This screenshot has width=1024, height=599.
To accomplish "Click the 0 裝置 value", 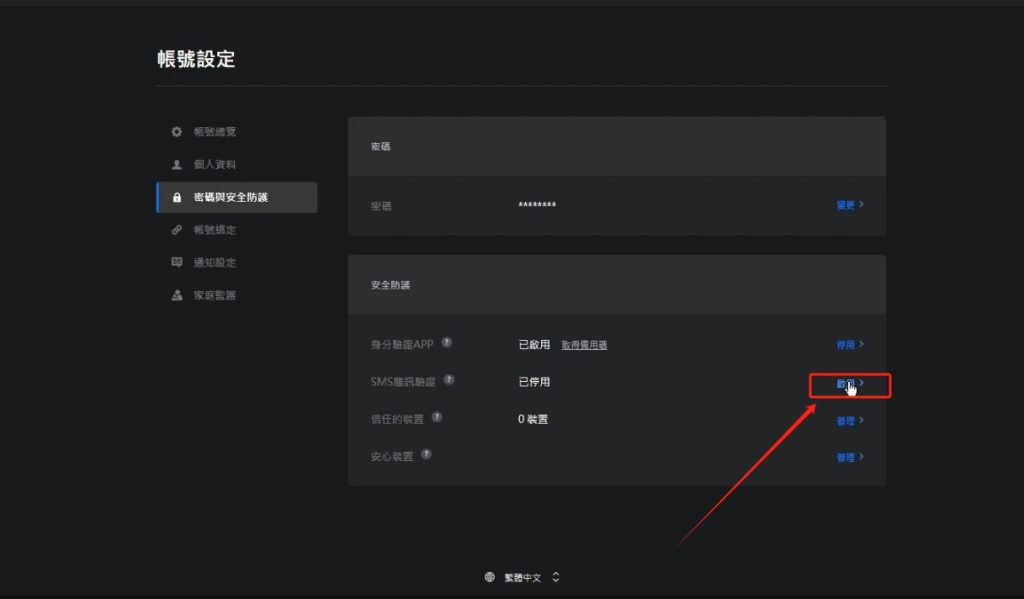I will [x=532, y=419].
